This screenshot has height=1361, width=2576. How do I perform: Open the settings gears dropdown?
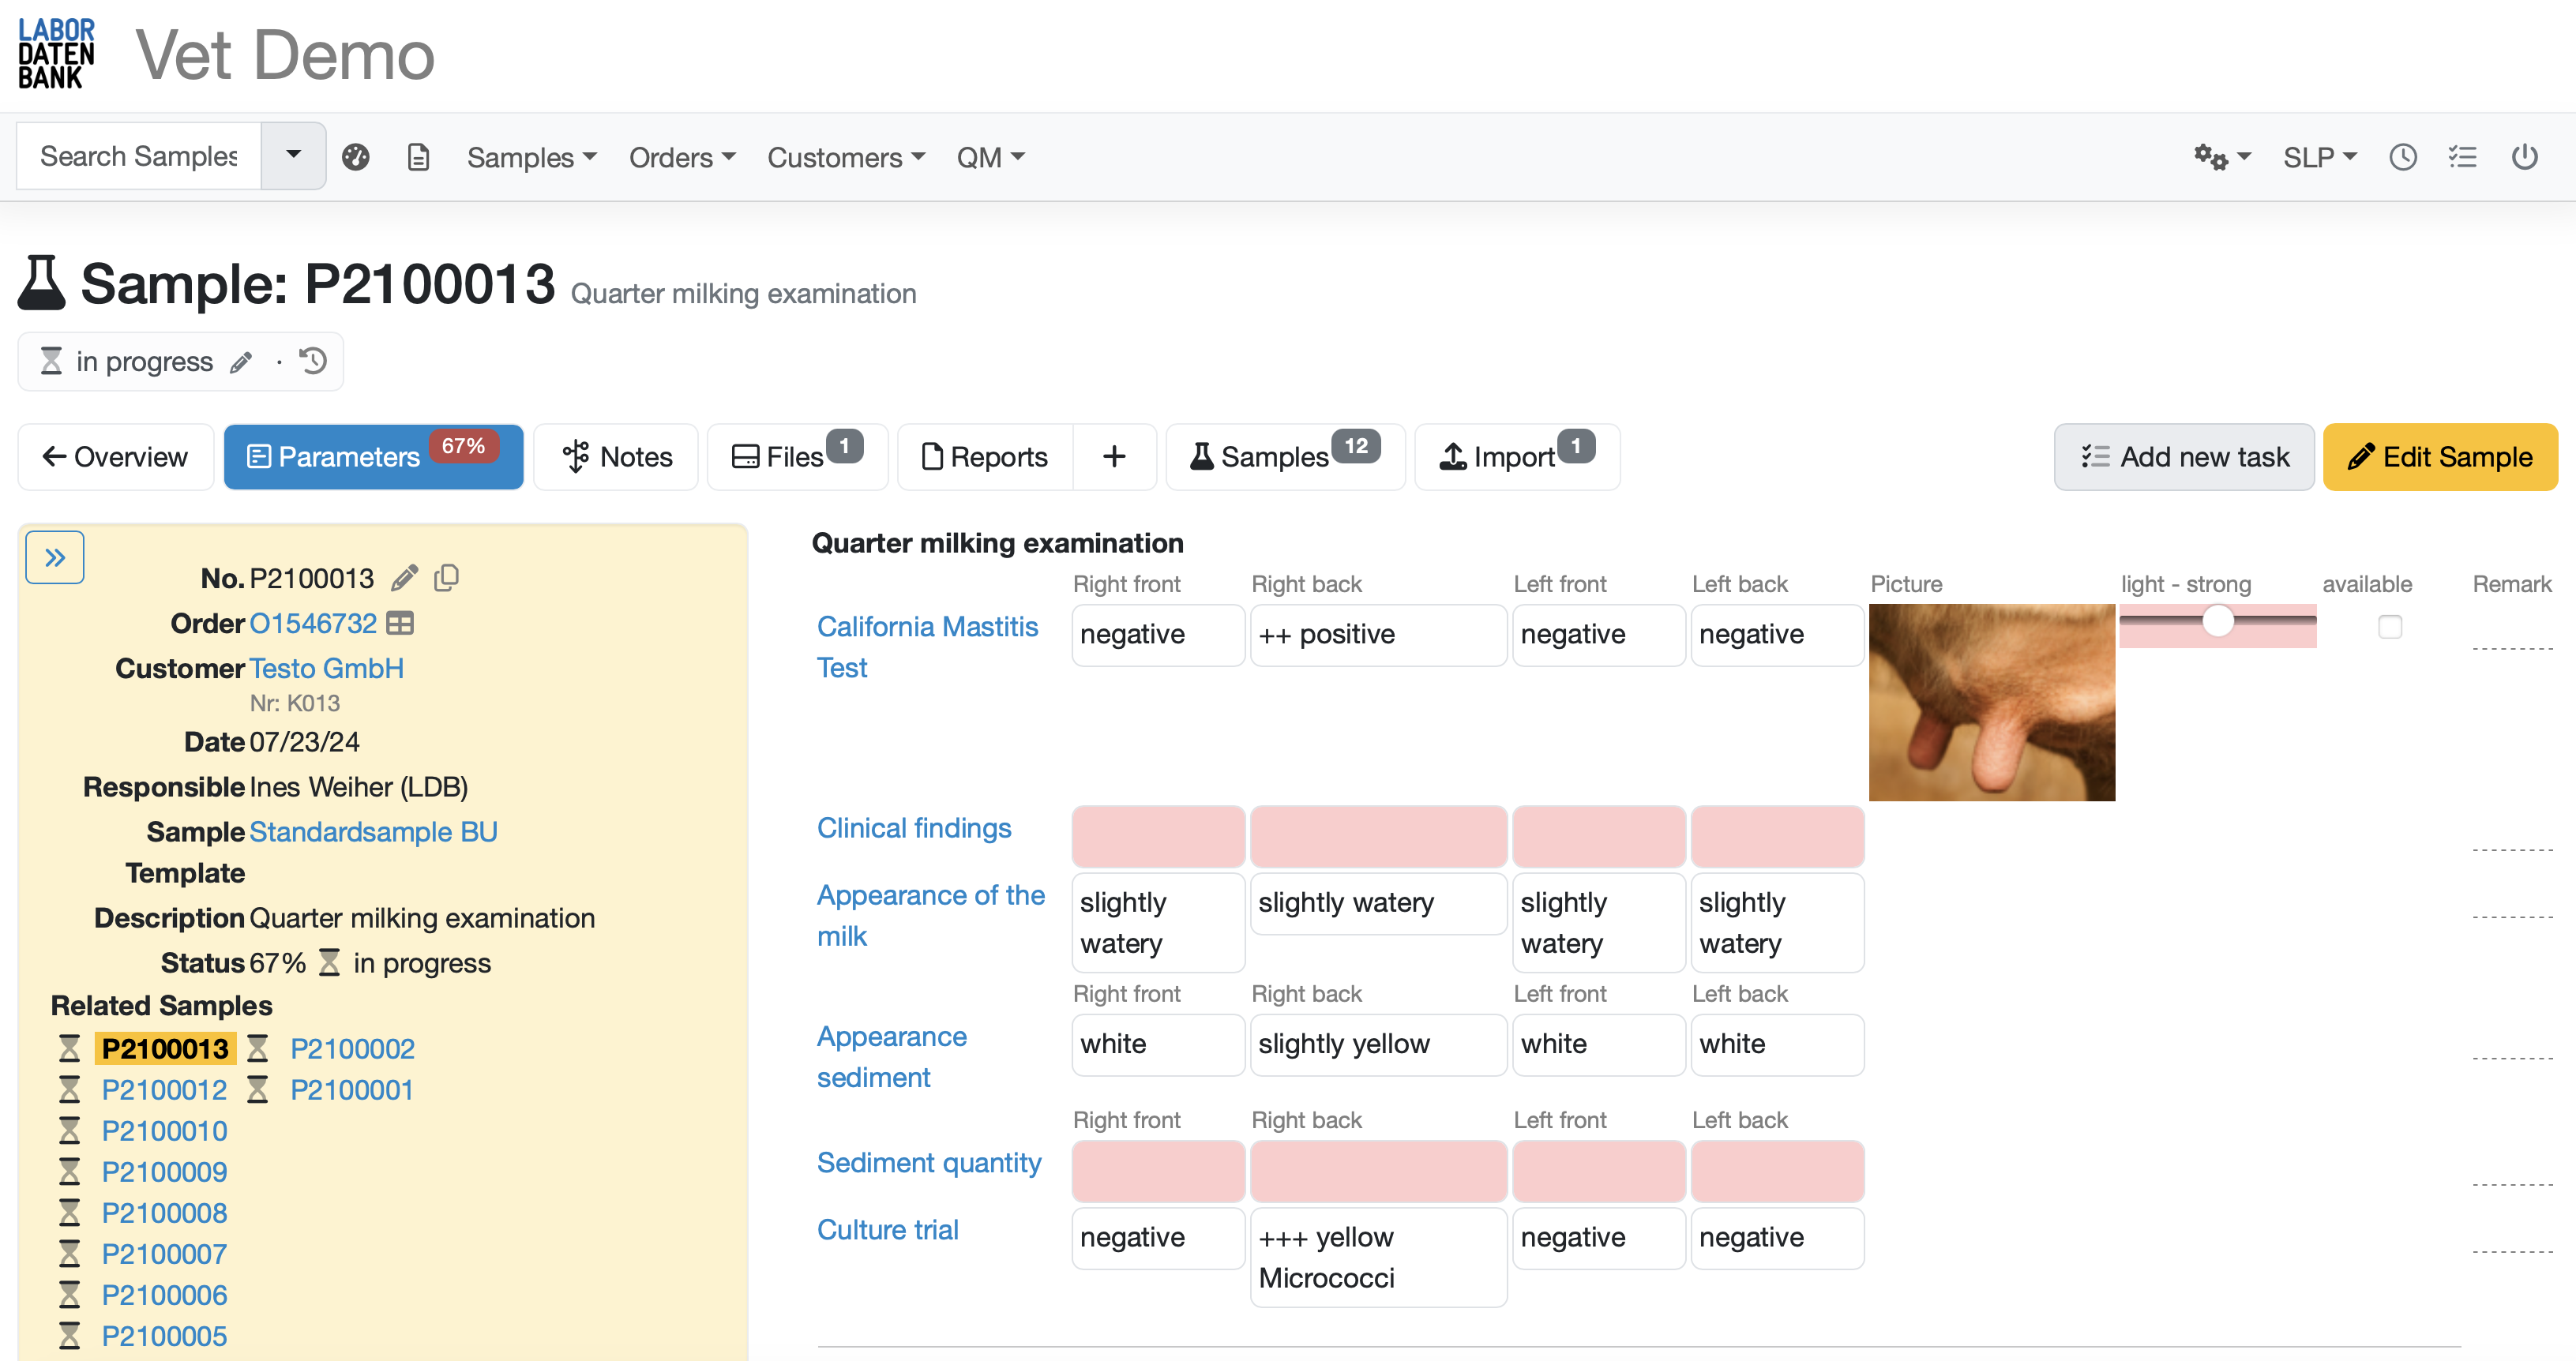2221,157
